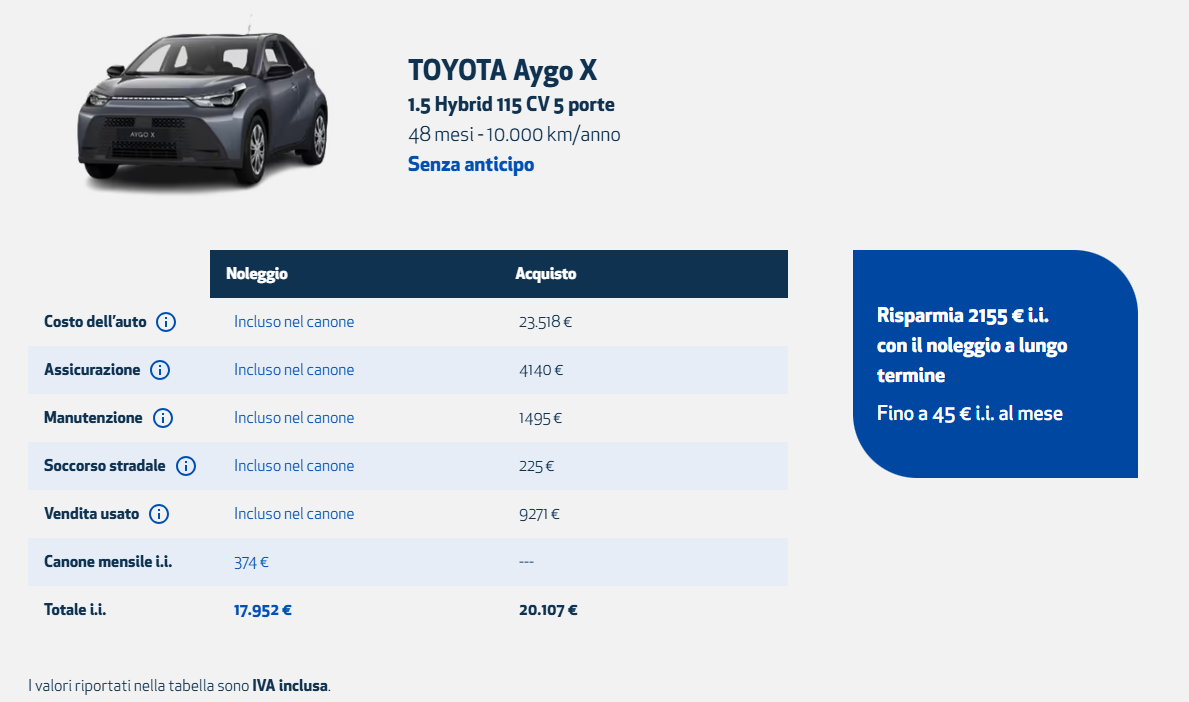Click the Canone mensile i.i. row label
Screen dimensions: 1189x702
tap(108, 562)
